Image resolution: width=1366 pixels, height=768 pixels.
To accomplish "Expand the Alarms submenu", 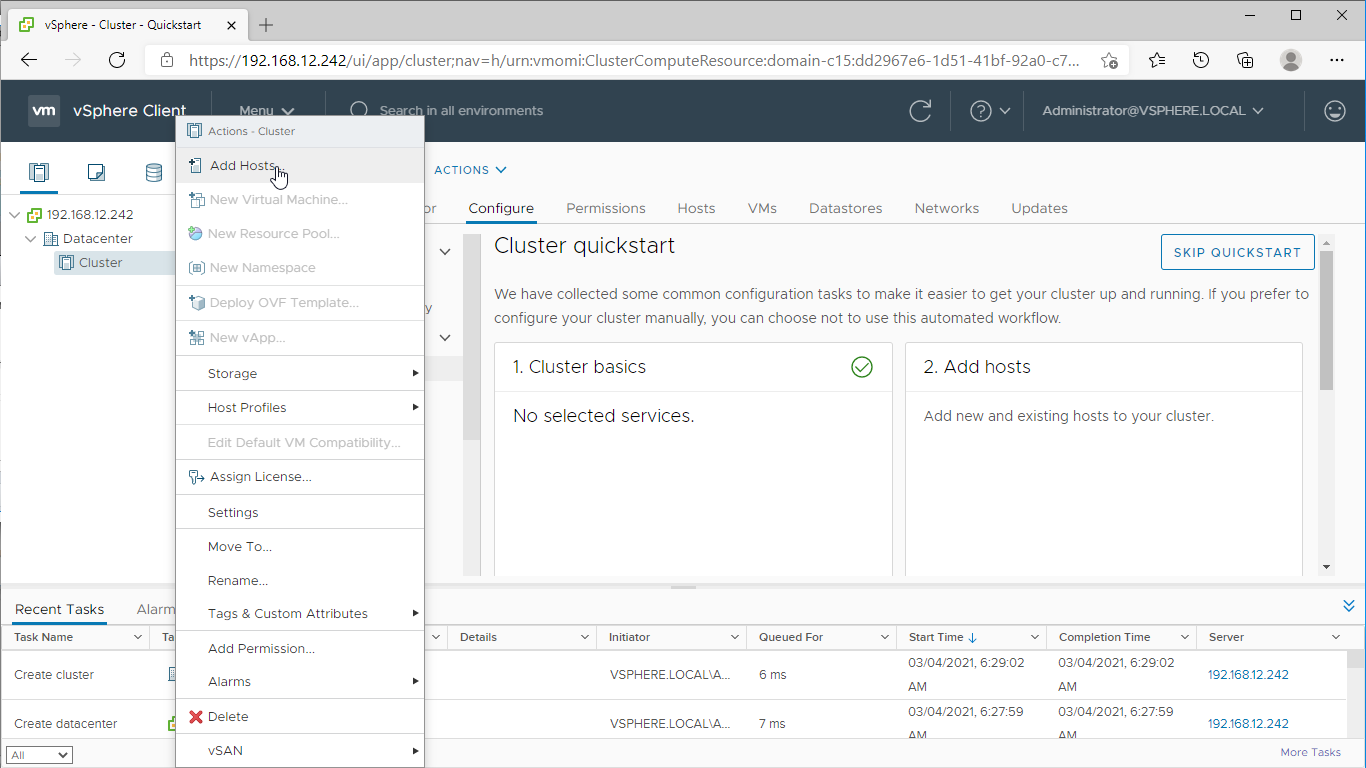I will [300, 682].
